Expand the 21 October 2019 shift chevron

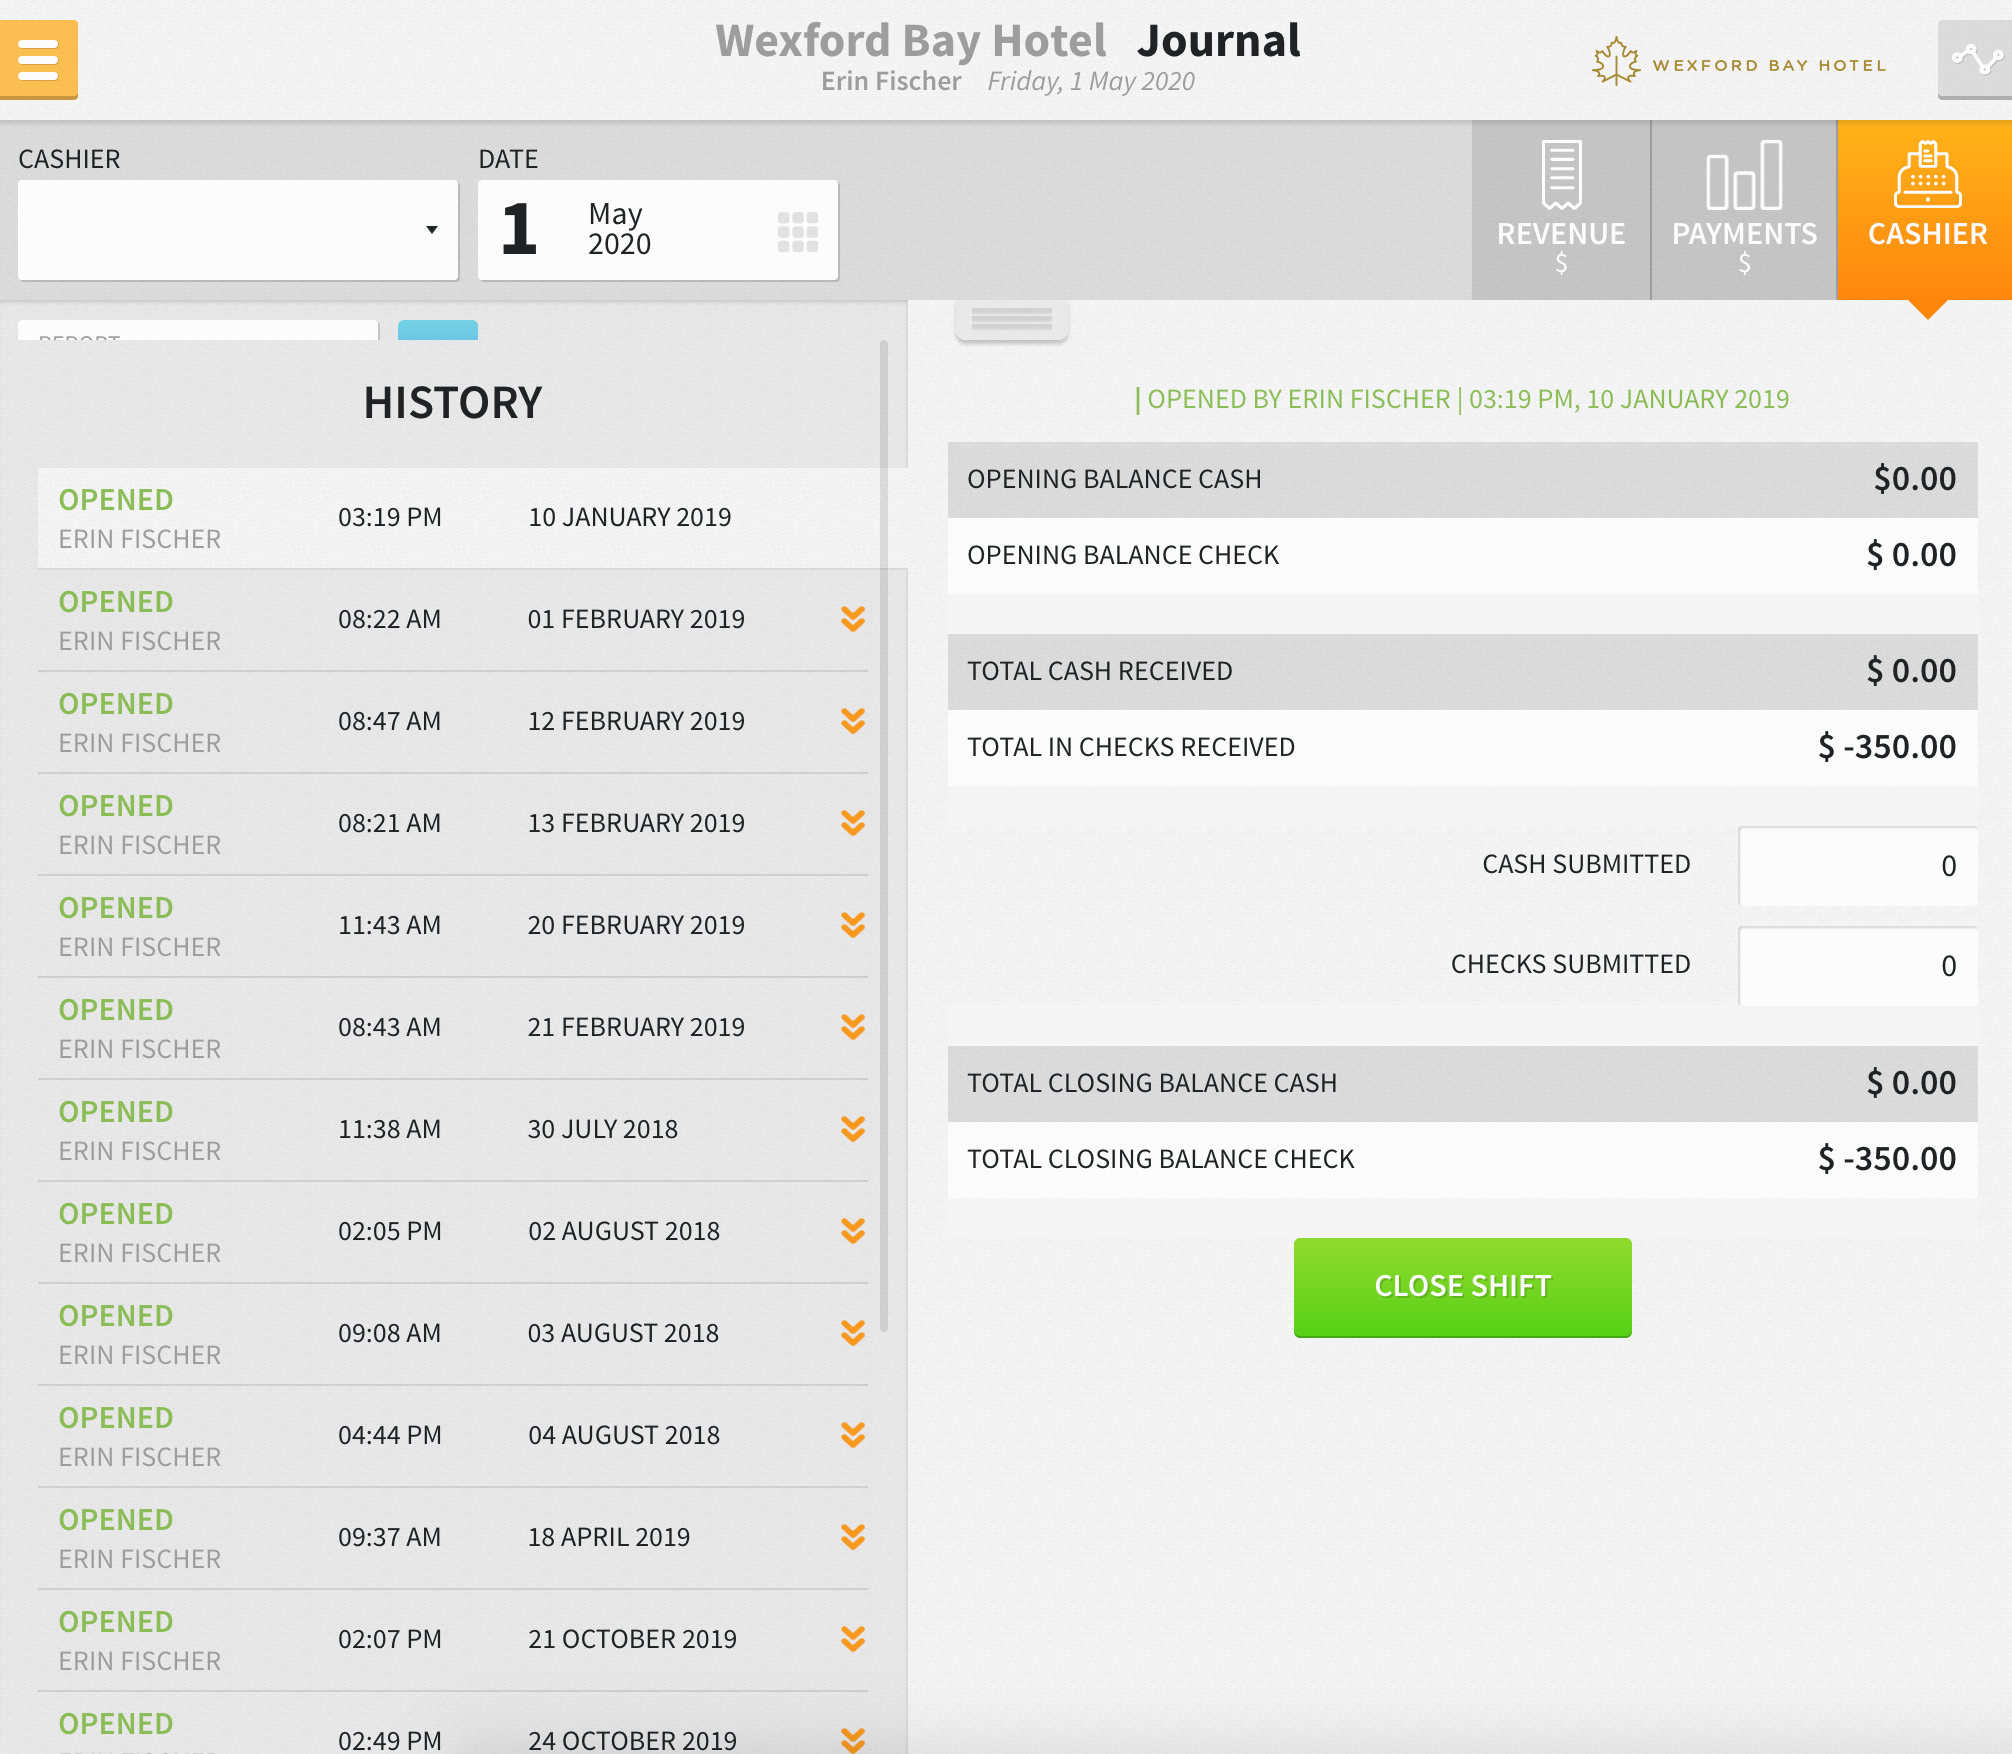pos(852,1639)
